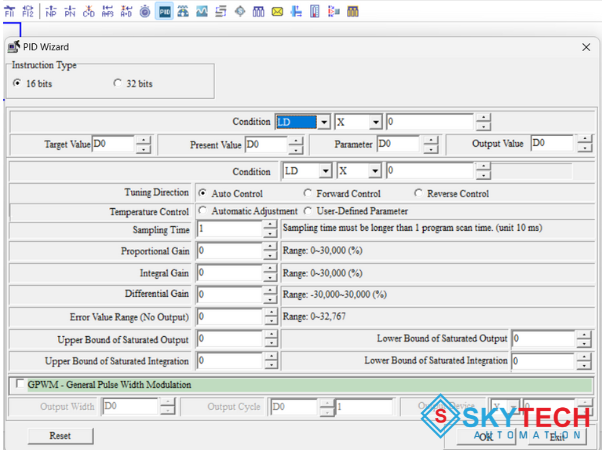Decrease the second Condition number value
The image size is (602, 450).
click(483, 175)
